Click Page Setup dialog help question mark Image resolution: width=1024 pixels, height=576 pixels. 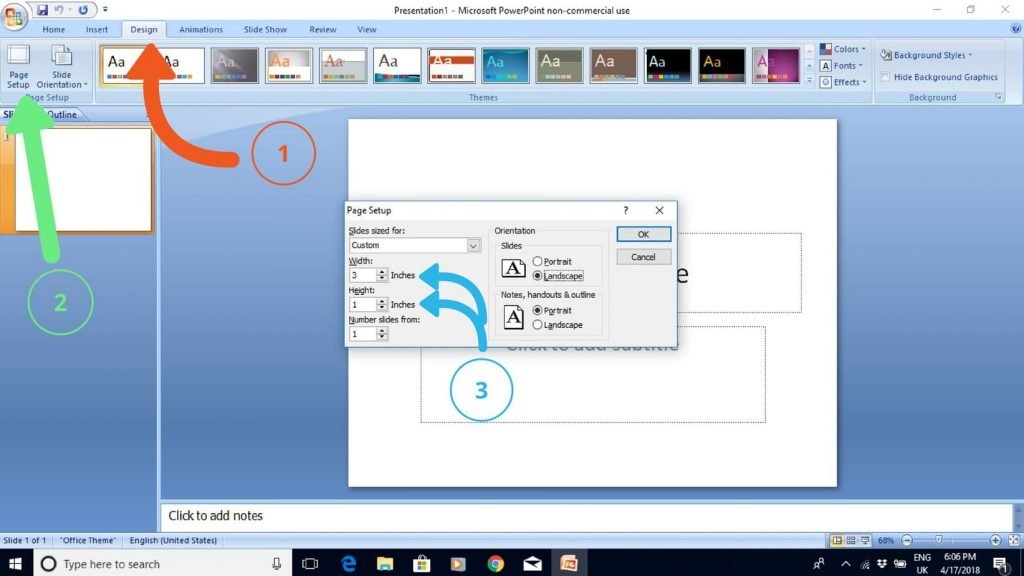626,210
